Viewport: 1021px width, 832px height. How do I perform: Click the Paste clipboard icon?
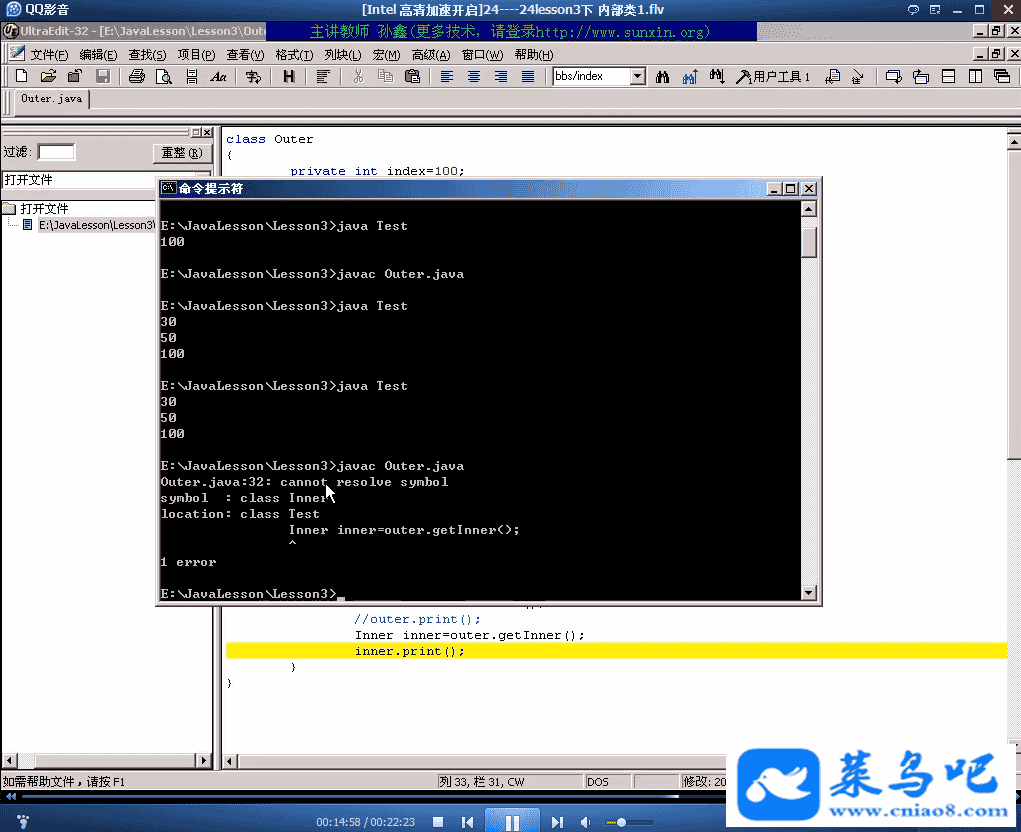coord(412,76)
